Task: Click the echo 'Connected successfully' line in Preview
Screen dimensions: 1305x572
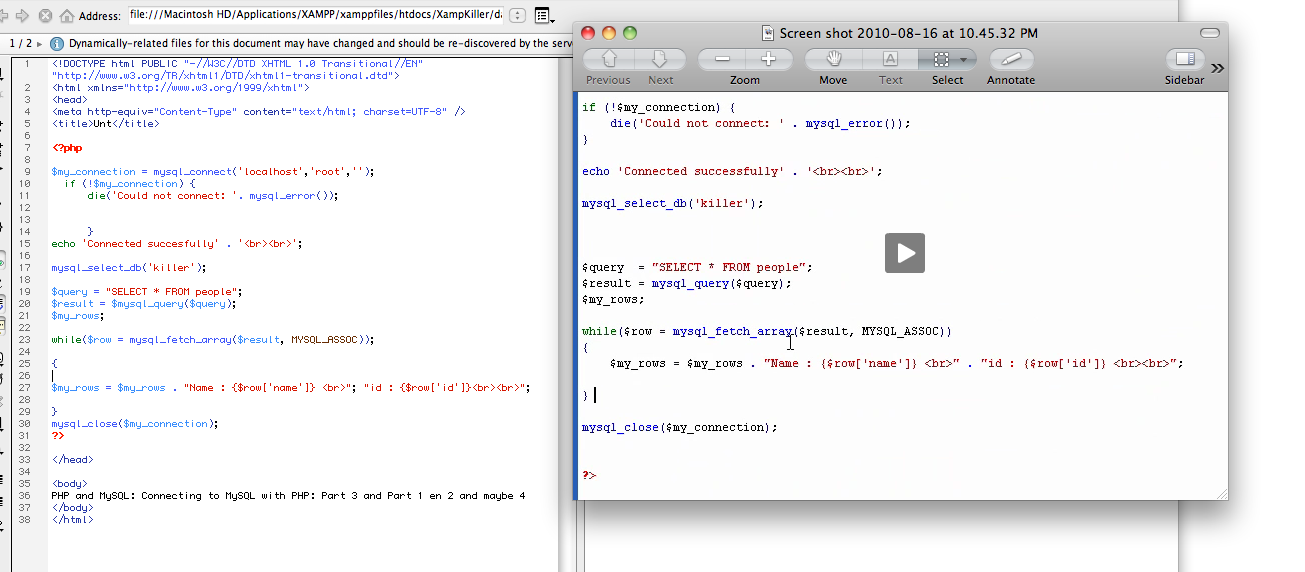Action: tap(732, 171)
